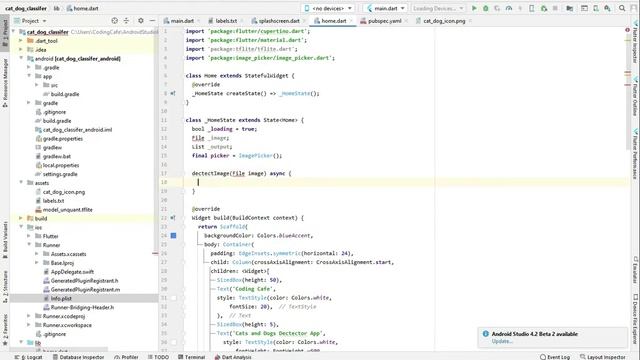This screenshot has width=640, height=360.
Task: Toggle the Structure side panel
Action: [5, 287]
